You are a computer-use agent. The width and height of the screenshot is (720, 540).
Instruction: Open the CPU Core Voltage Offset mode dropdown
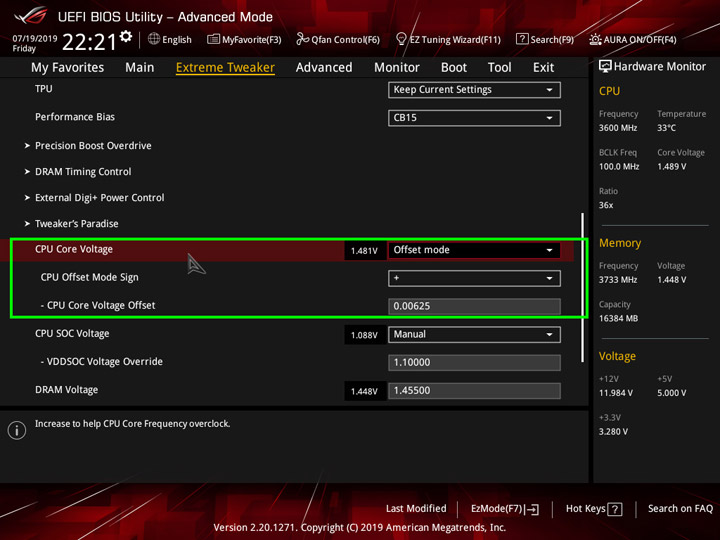pos(474,250)
